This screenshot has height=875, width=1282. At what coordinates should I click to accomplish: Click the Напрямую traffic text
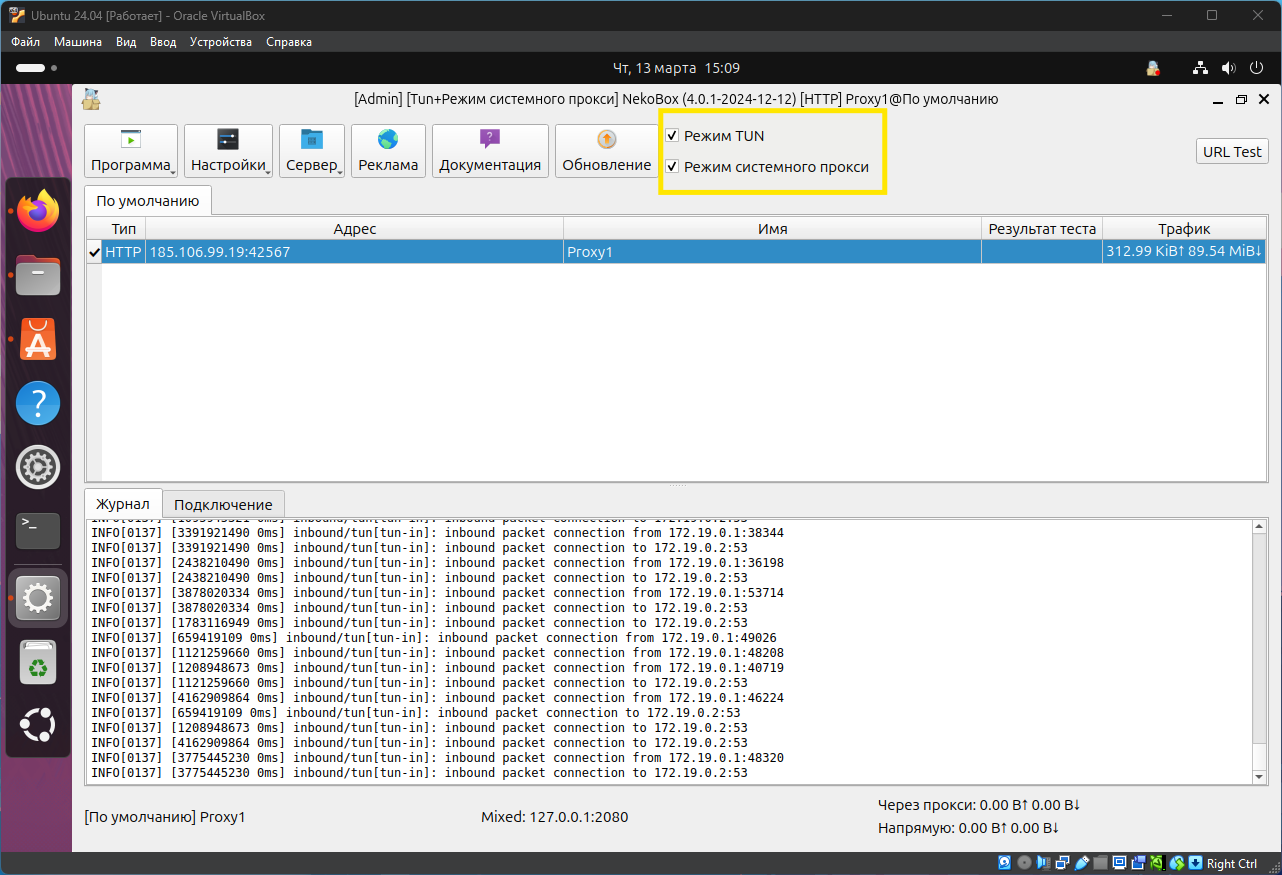pyautogui.click(x=969, y=828)
